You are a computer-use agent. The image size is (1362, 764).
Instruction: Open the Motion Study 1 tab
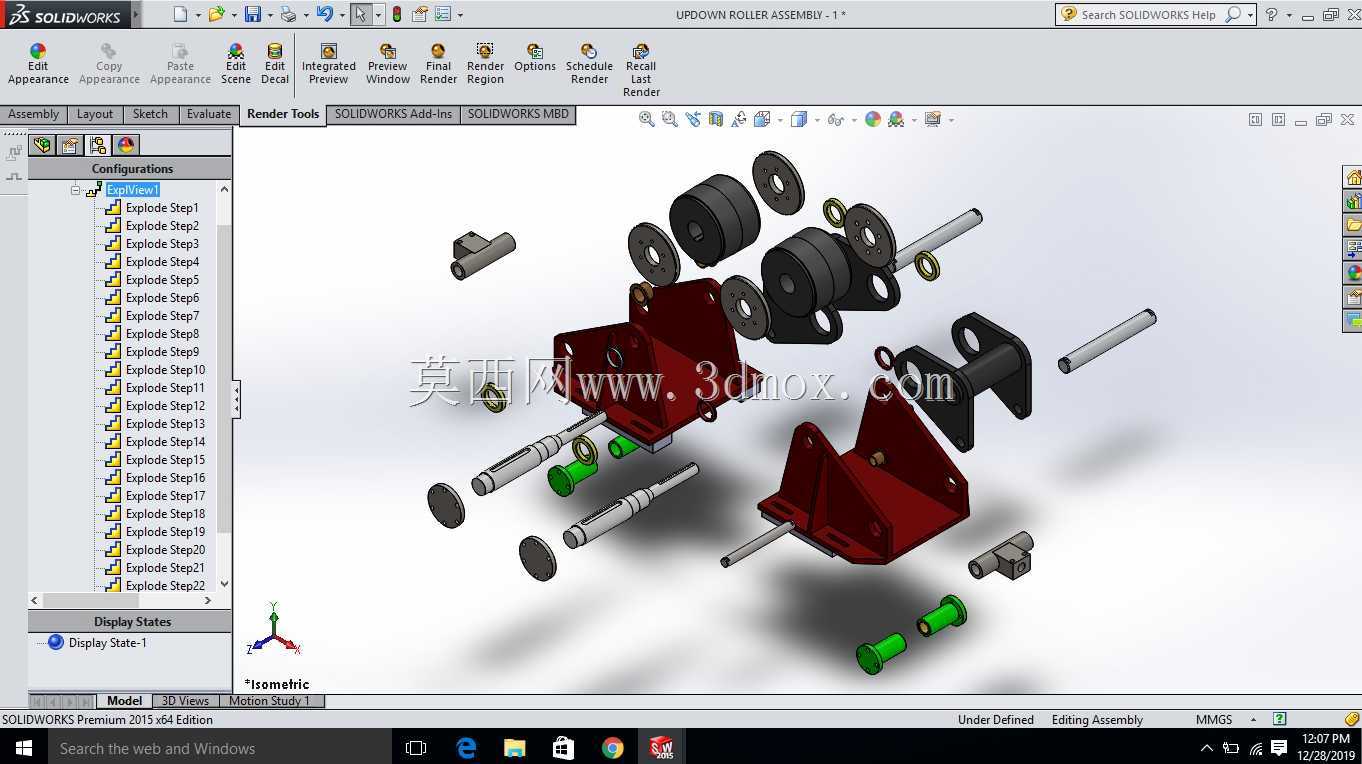(x=270, y=701)
